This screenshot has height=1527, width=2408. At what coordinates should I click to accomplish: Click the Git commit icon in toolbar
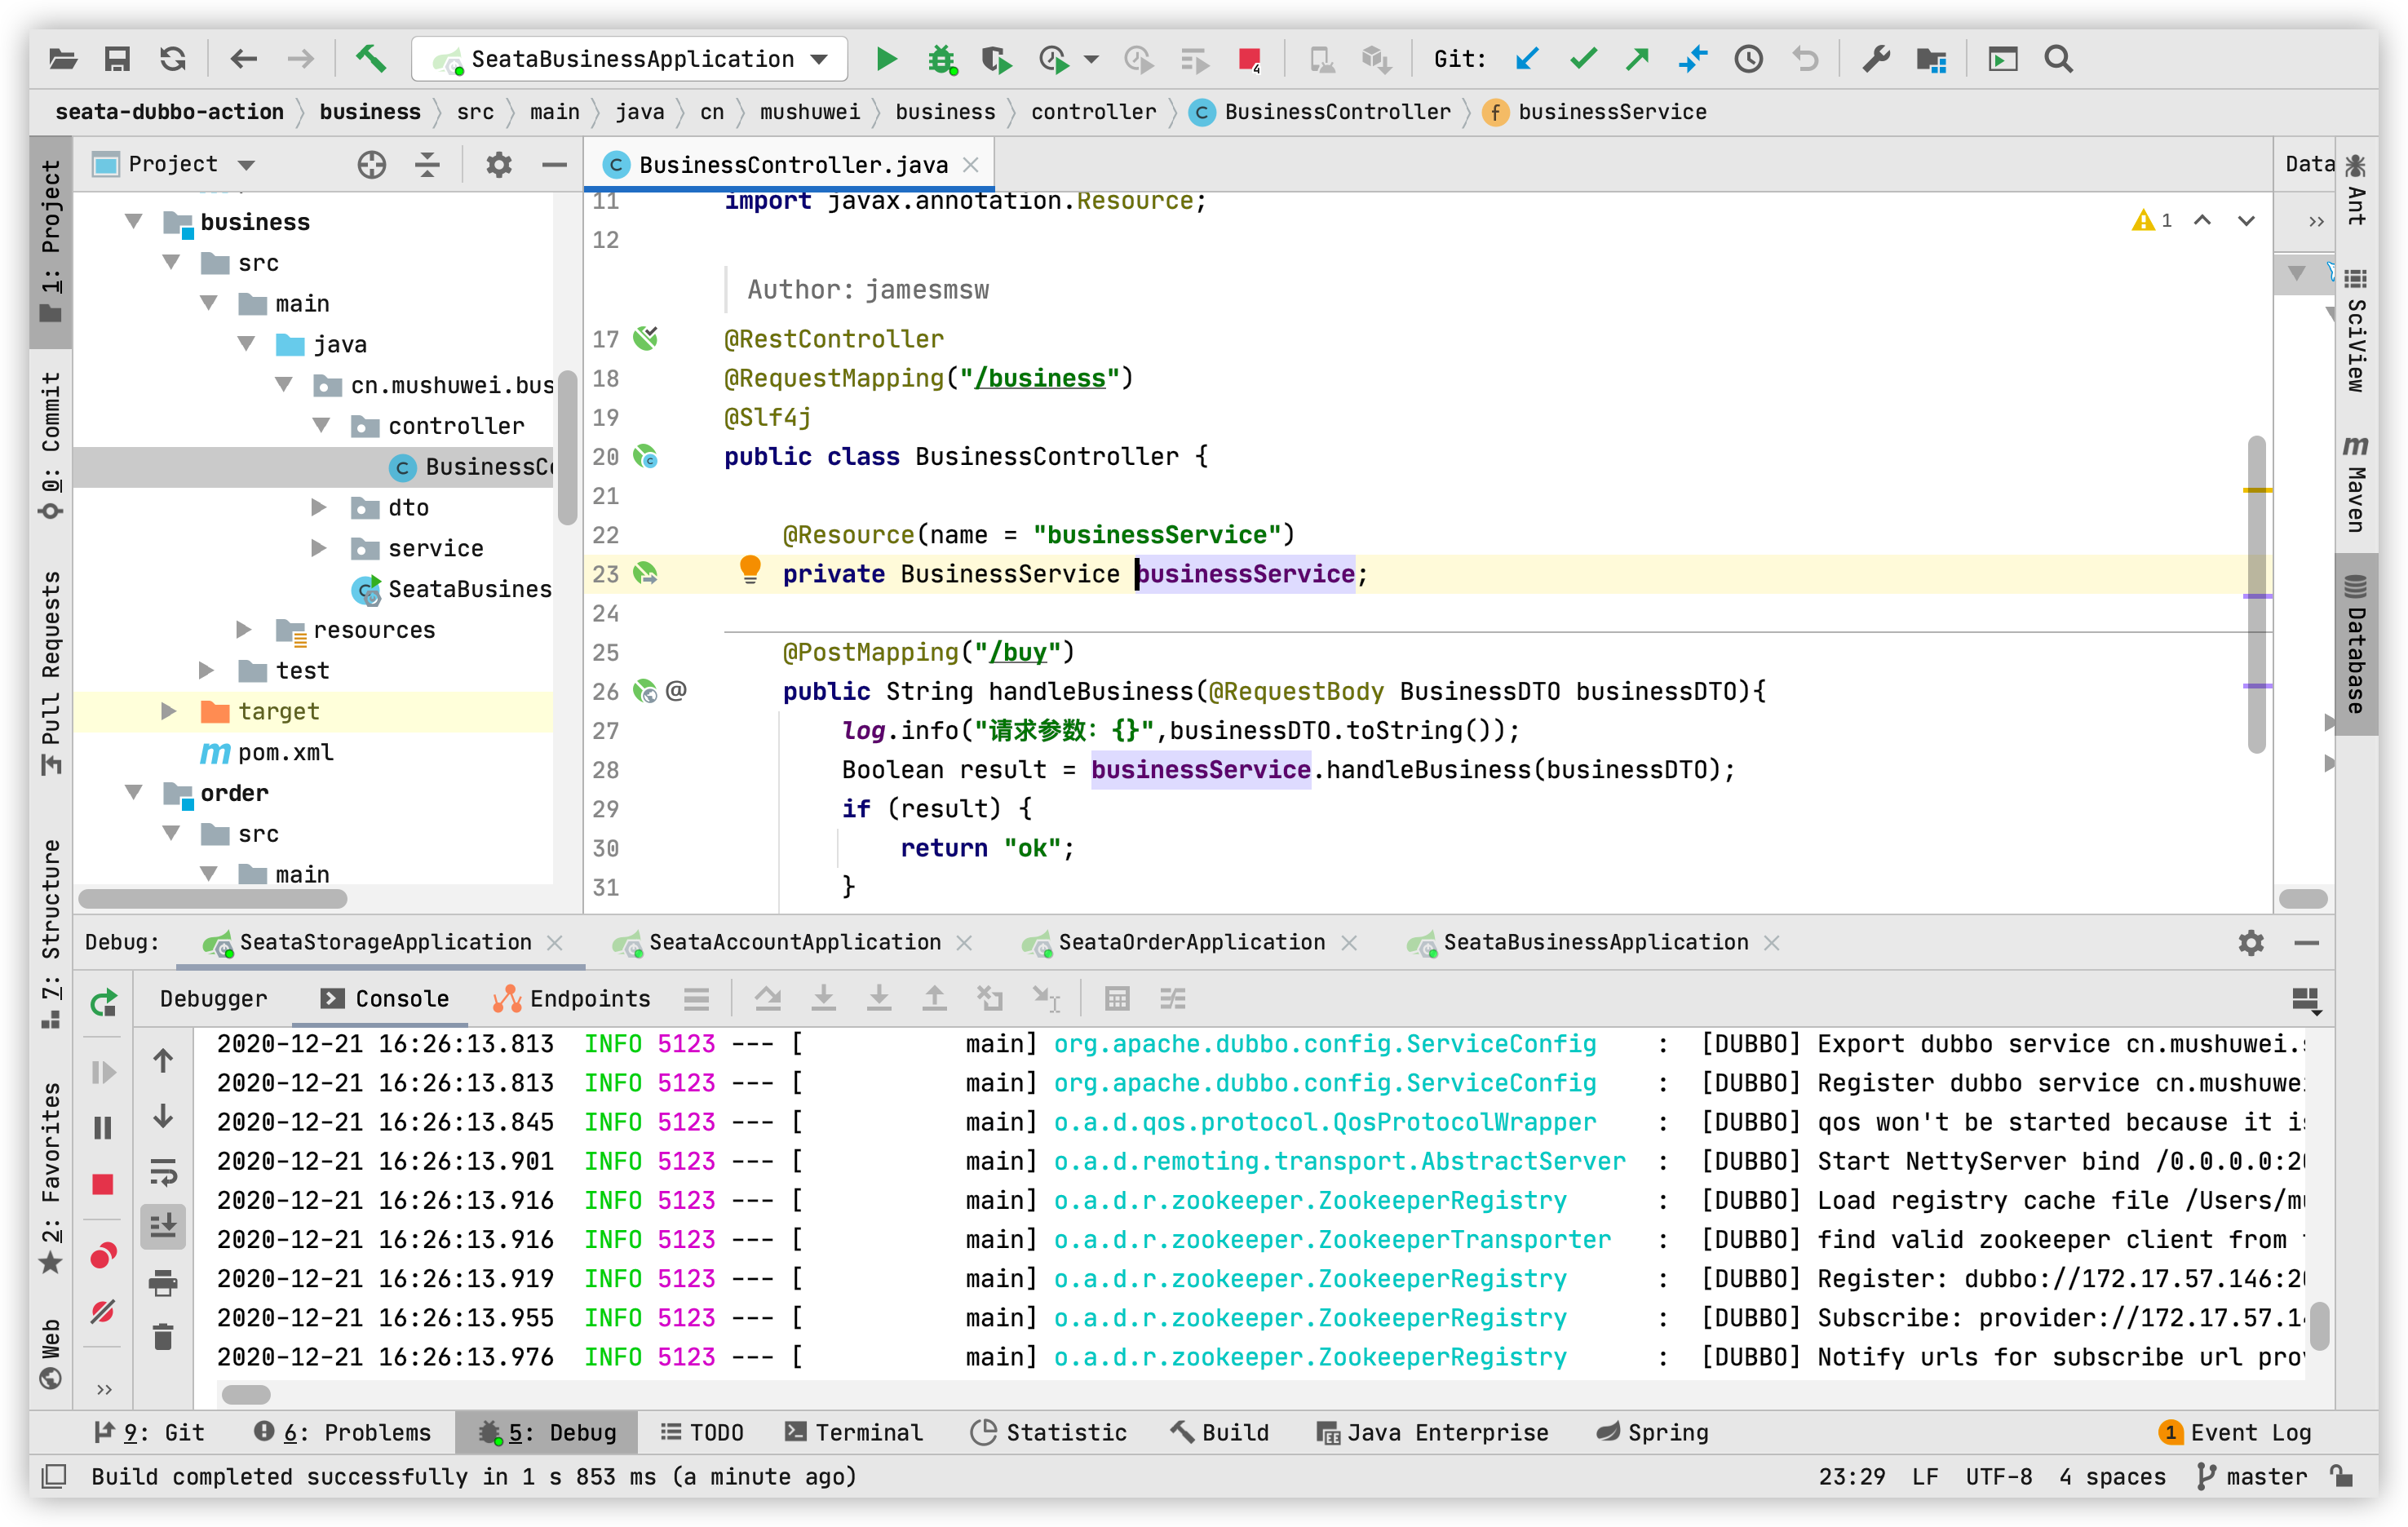coord(1582,58)
